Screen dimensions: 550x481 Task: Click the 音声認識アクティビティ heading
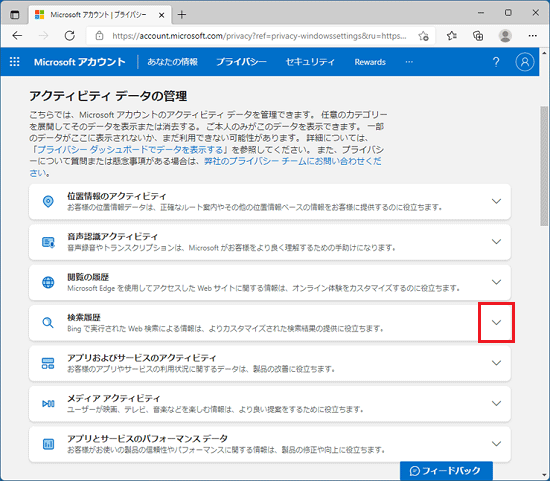tap(113, 236)
